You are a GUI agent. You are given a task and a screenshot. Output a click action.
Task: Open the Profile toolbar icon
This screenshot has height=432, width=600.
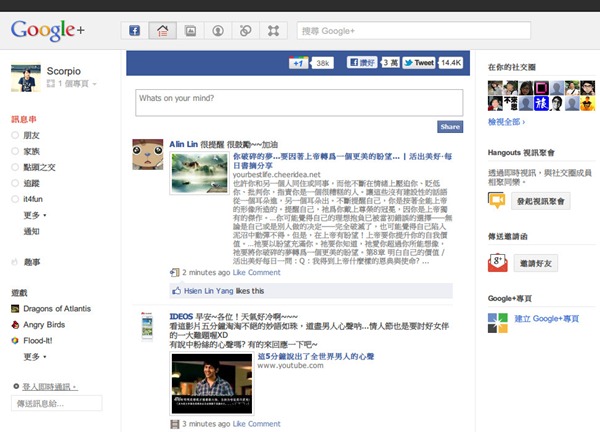click(218, 31)
